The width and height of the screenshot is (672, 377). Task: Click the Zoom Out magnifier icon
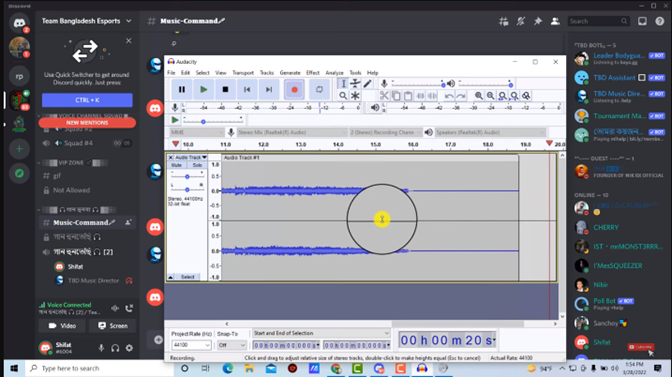pos(490,96)
